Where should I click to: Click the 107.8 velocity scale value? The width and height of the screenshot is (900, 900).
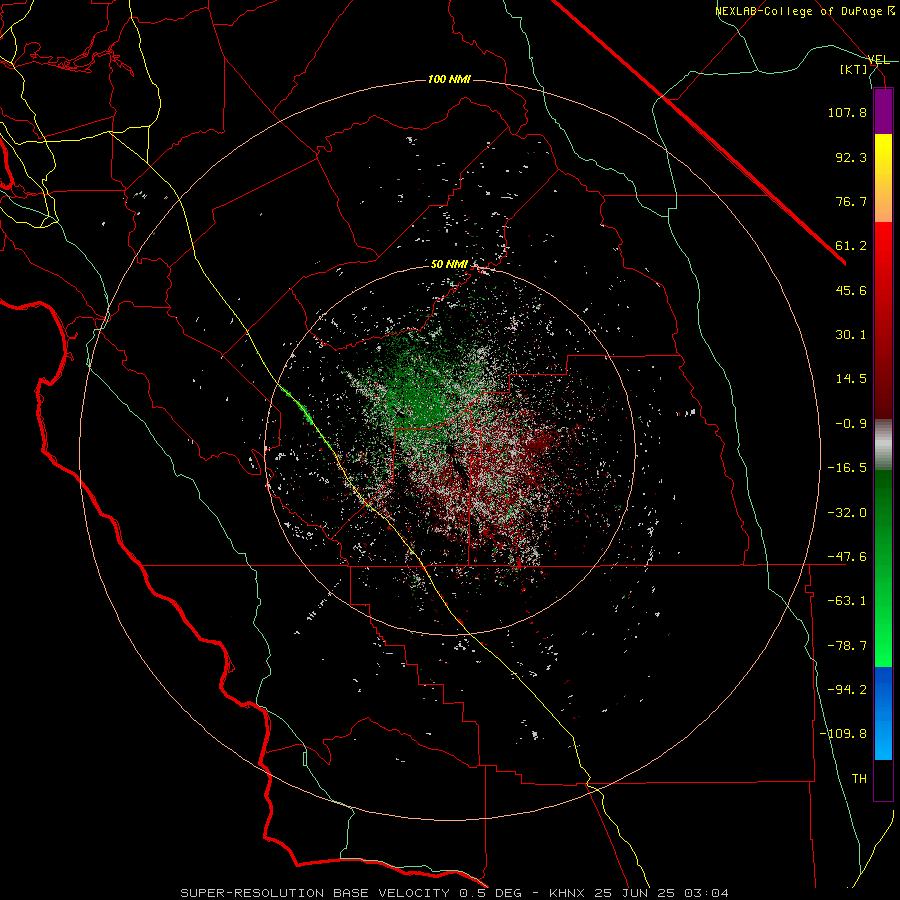tap(847, 112)
